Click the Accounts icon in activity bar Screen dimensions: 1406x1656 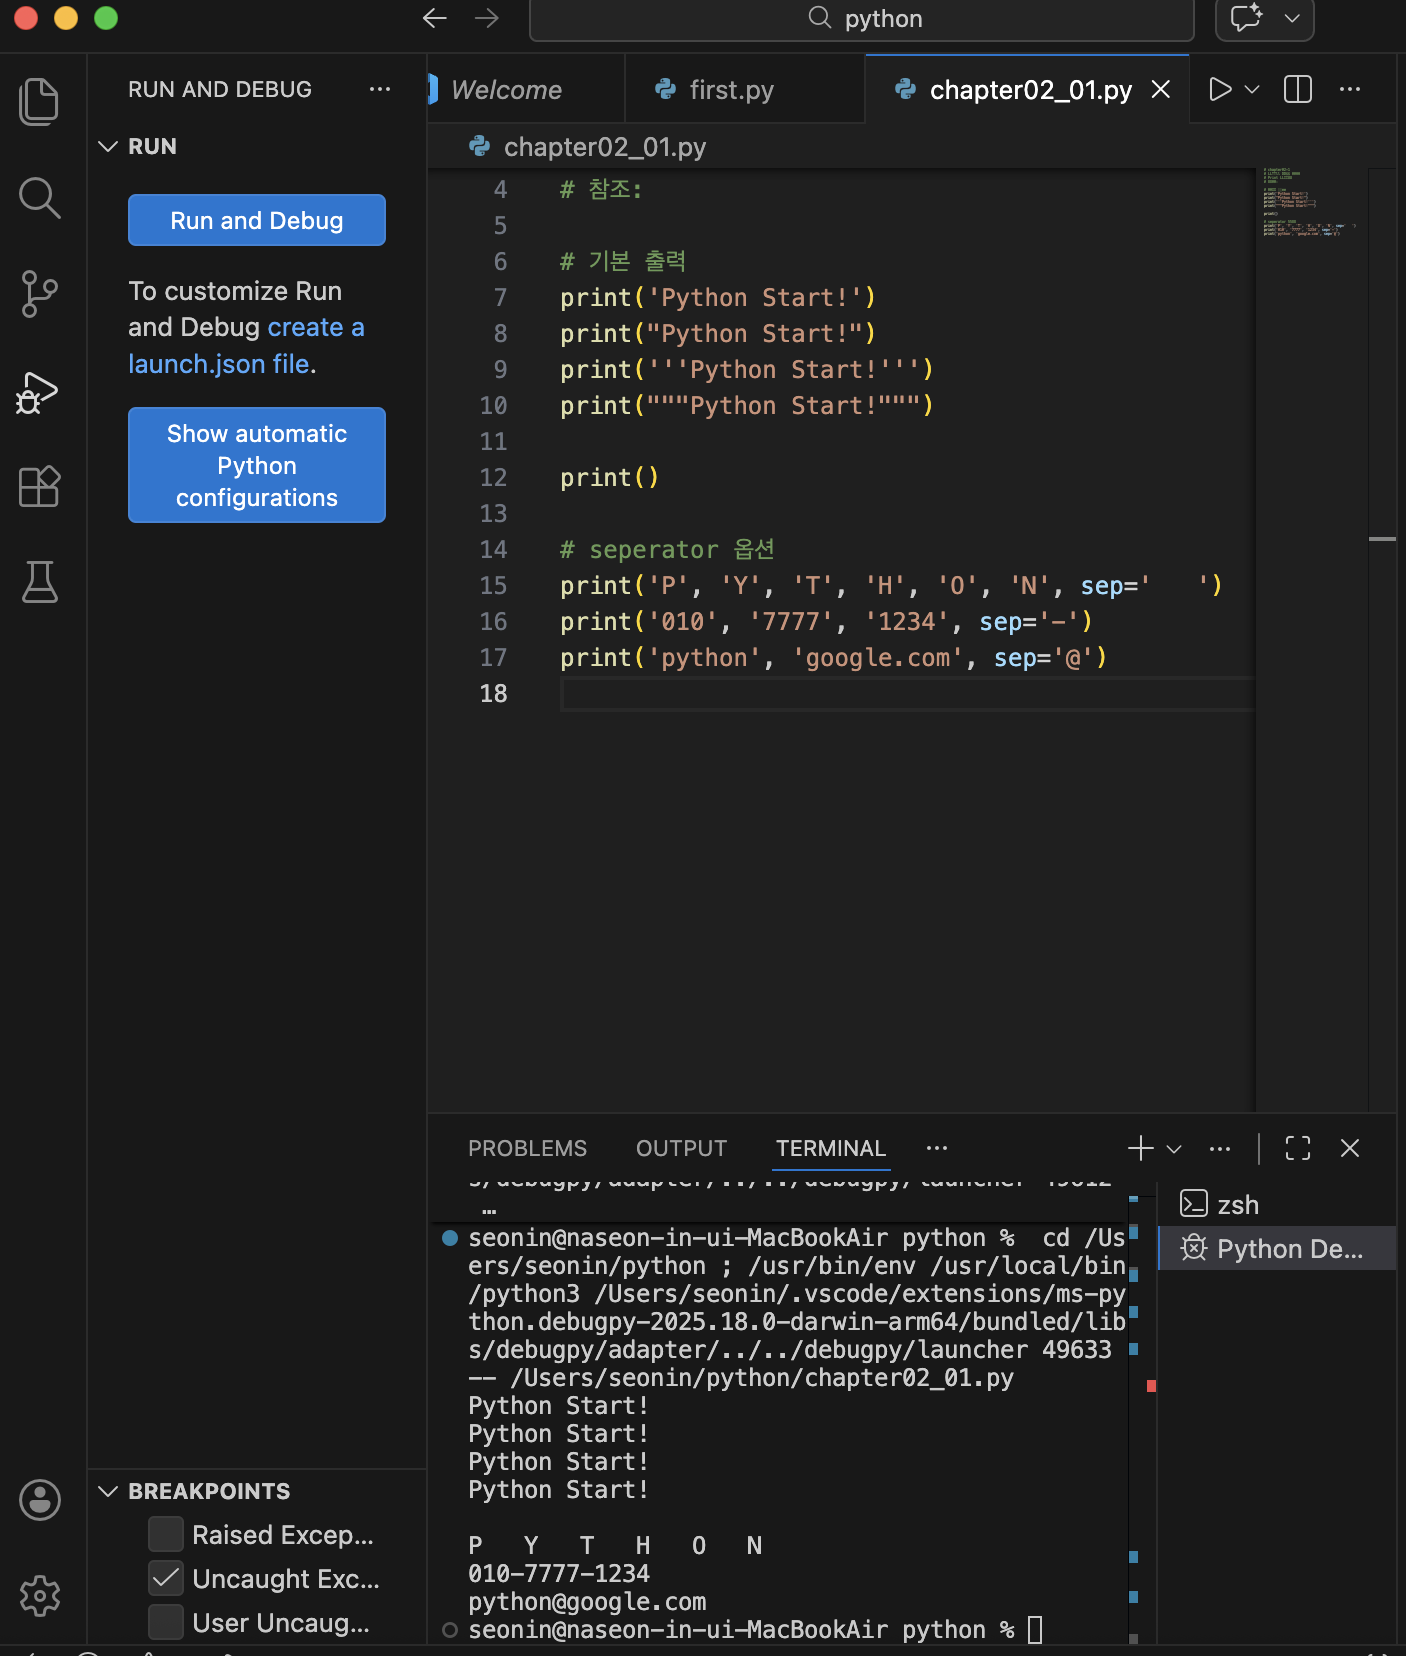tap(39, 1500)
